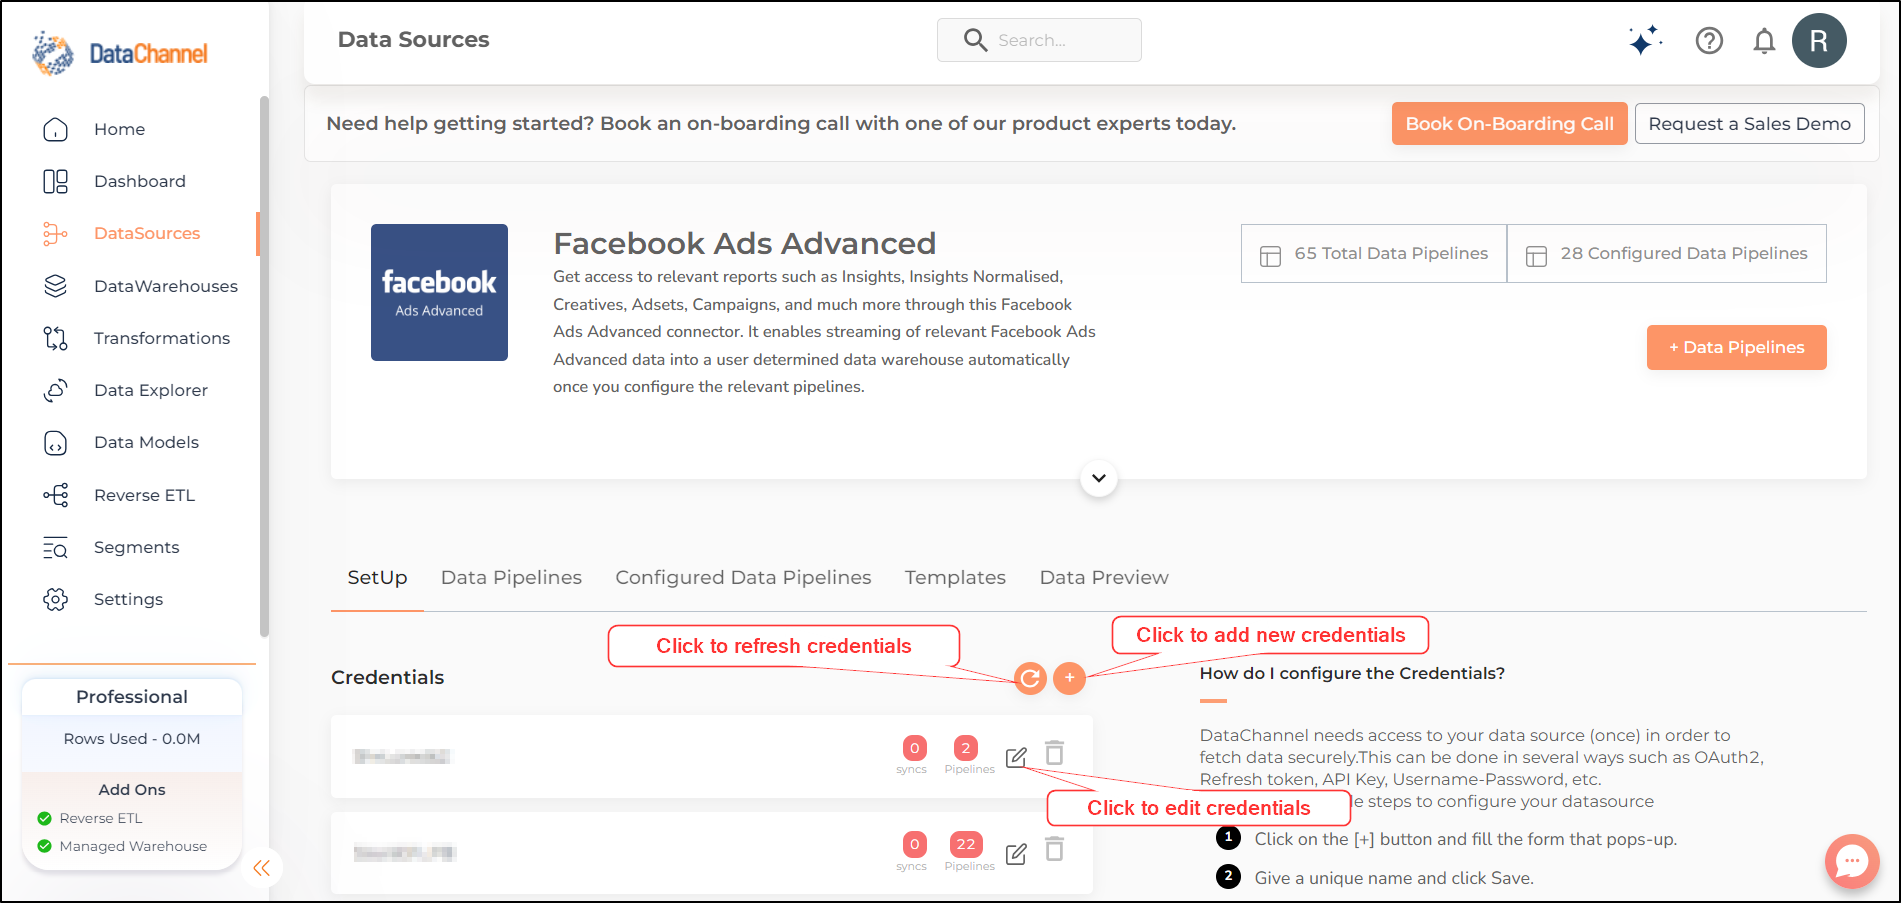Viewport: 1901px width, 903px height.
Task: Click Request a Sales Demo button
Action: click(x=1750, y=124)
